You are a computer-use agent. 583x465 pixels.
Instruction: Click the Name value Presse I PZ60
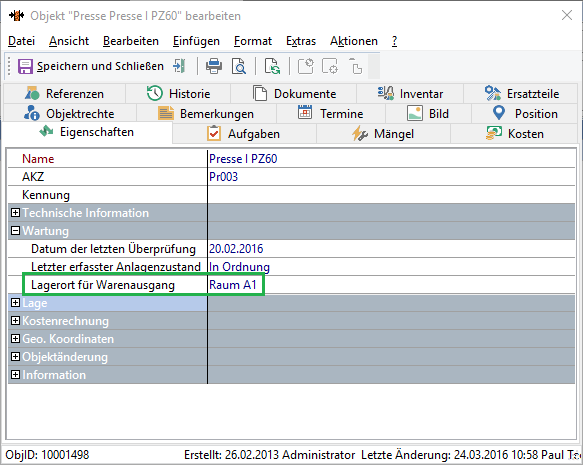tap(243, 159)
